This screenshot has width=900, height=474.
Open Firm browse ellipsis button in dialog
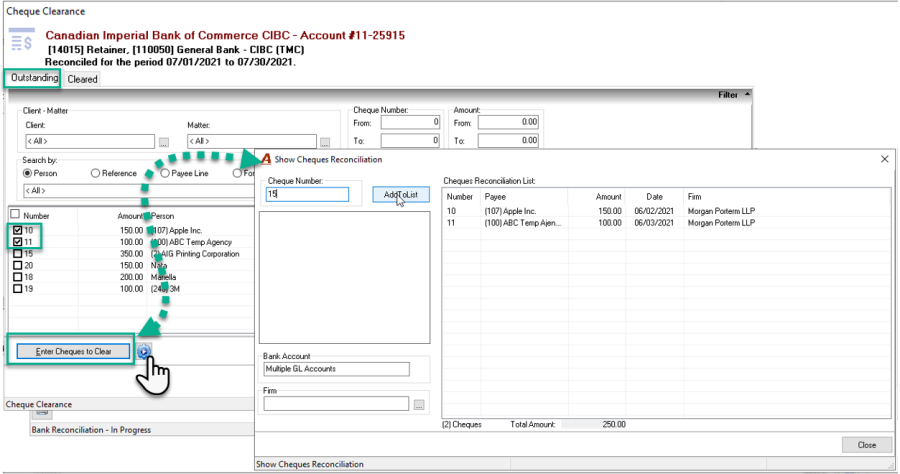coord(419,405)
